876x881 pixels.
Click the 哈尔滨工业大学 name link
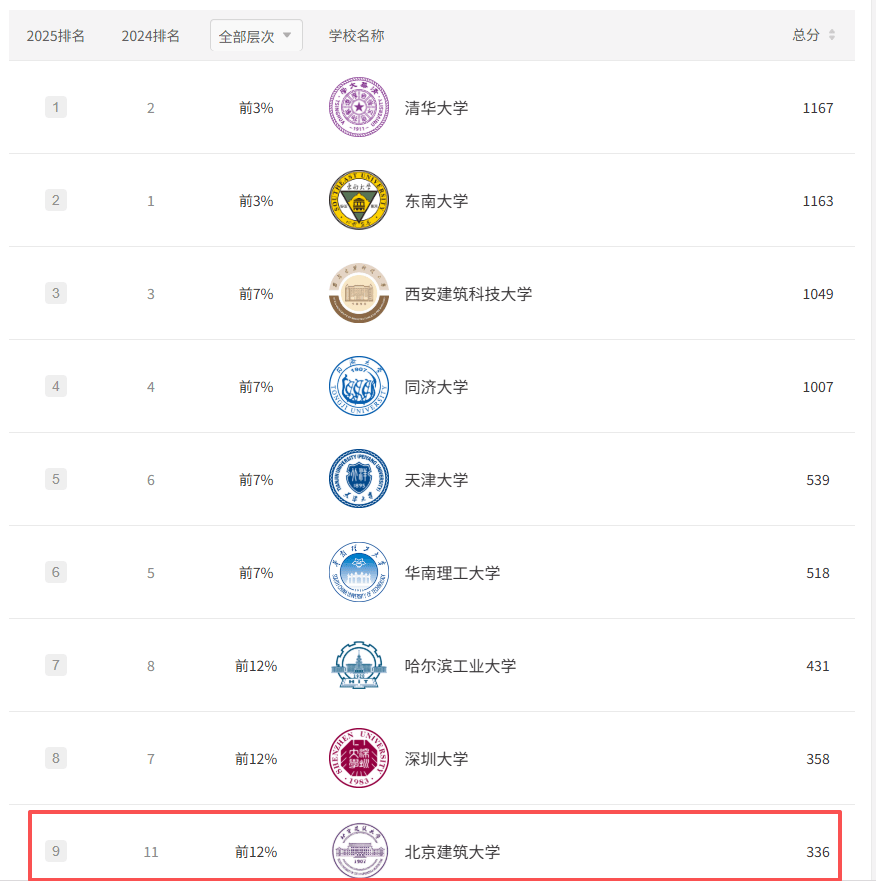click(460, 666)
